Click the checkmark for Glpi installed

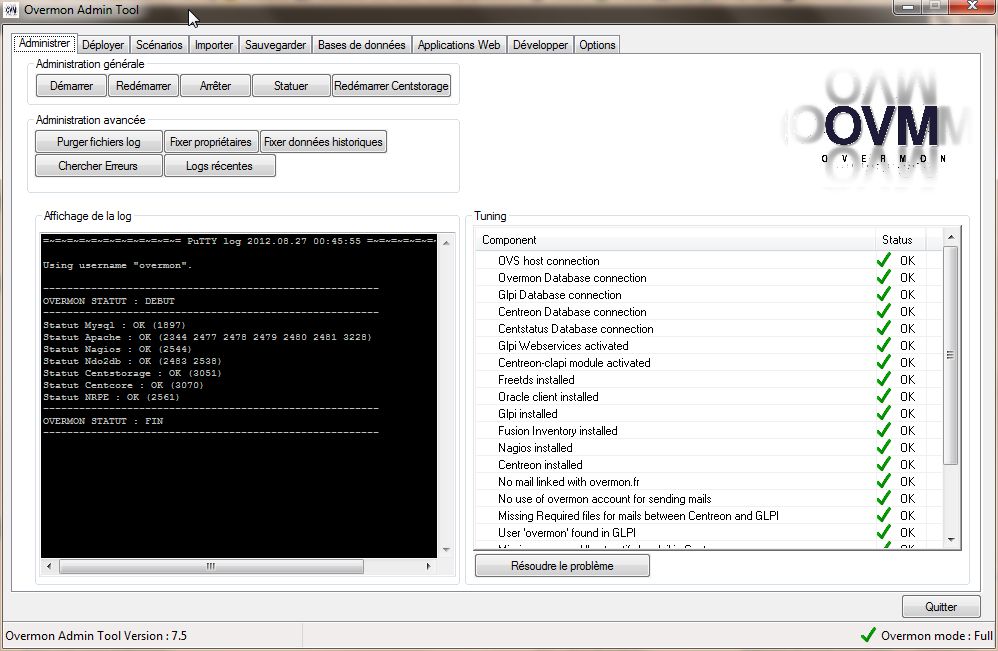click(883, 414)
